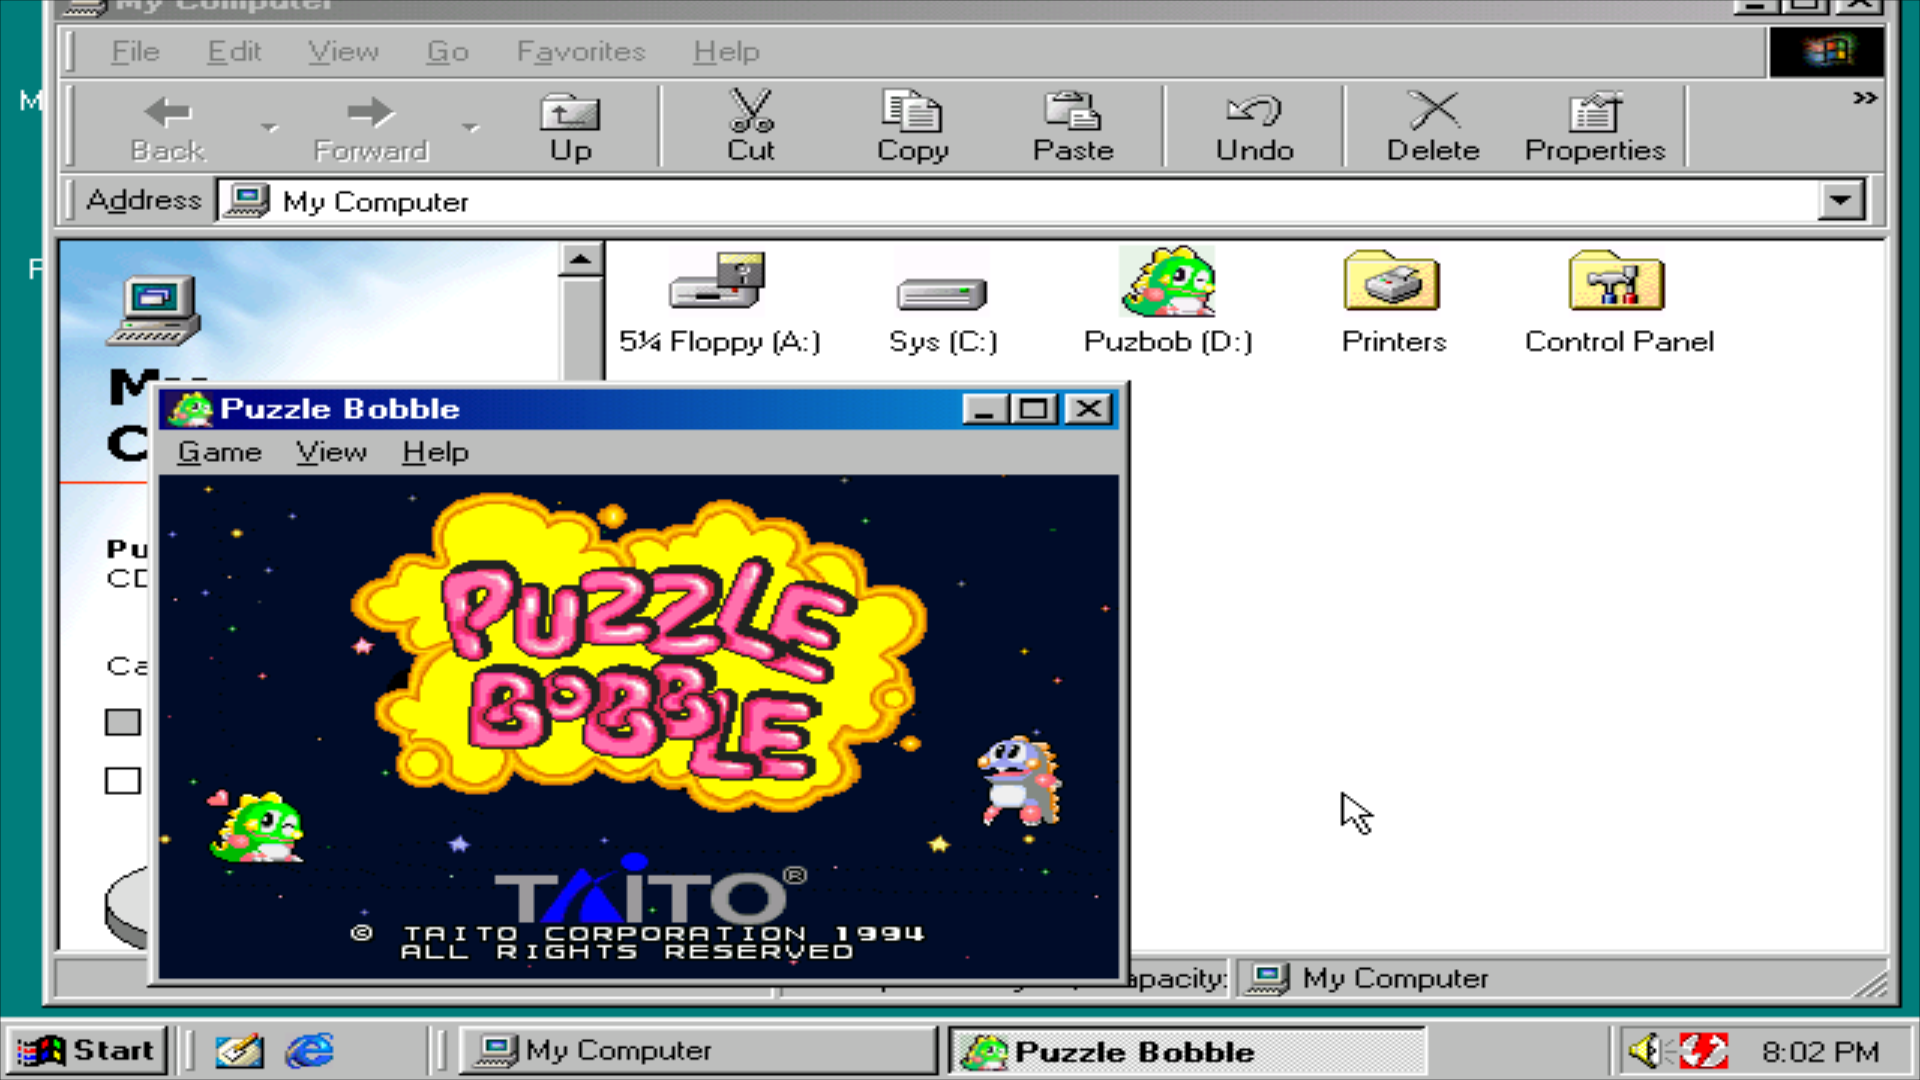Toggle first checkbox in left panel
Screen dimensions: 1920x1080
(x=123, y=721)
